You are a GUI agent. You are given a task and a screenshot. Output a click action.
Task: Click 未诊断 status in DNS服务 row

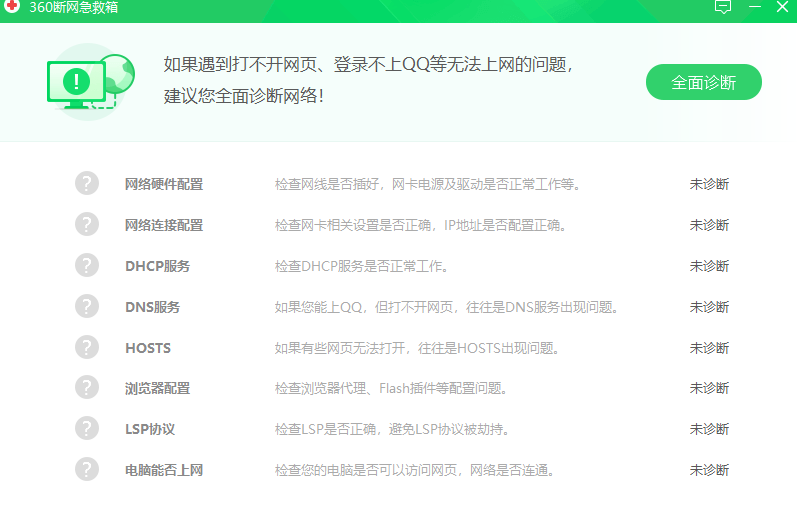coord(709,307)
